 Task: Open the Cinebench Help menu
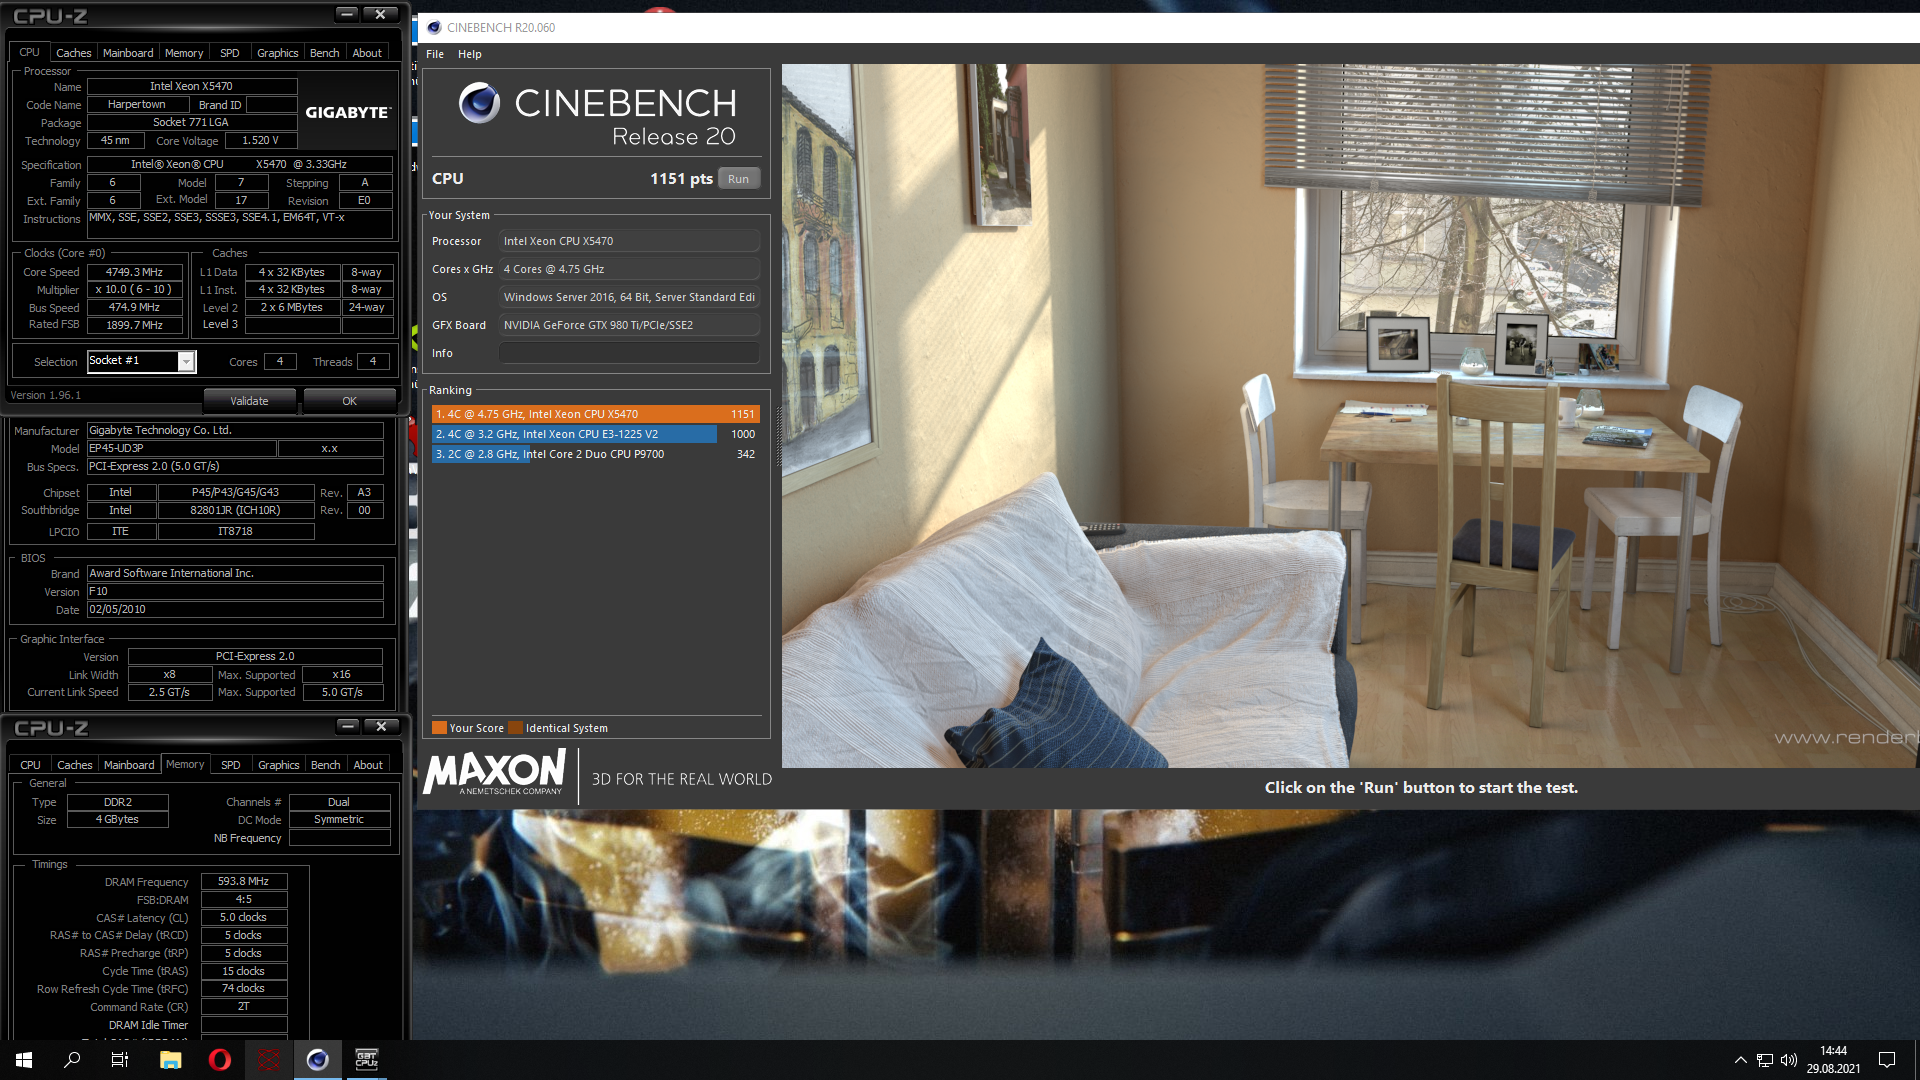click(469, 54)
